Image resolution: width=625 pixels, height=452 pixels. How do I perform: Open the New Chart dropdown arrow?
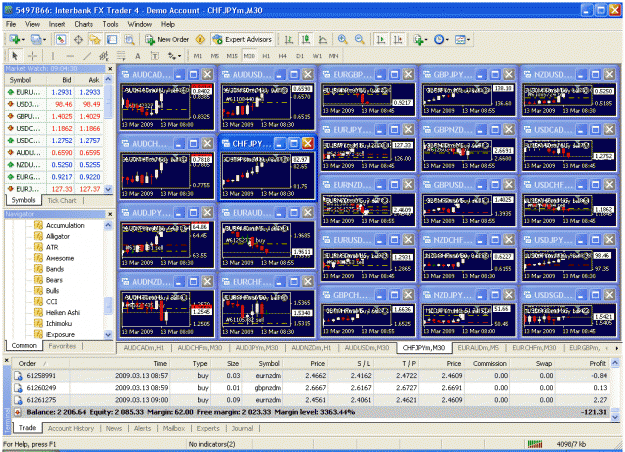(23, 39)
